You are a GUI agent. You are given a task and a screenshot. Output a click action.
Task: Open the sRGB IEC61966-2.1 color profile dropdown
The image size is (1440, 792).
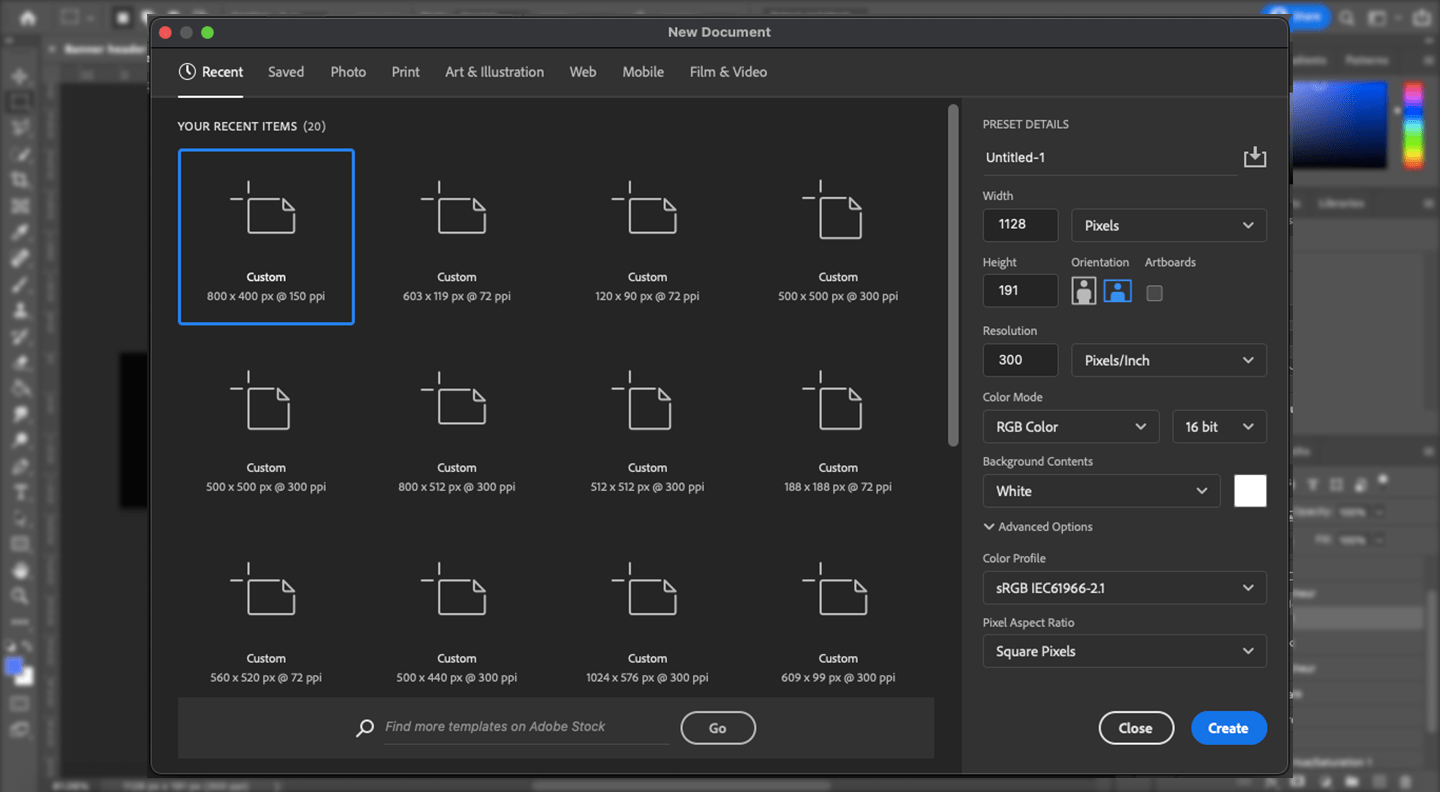tap(1125, 588)
